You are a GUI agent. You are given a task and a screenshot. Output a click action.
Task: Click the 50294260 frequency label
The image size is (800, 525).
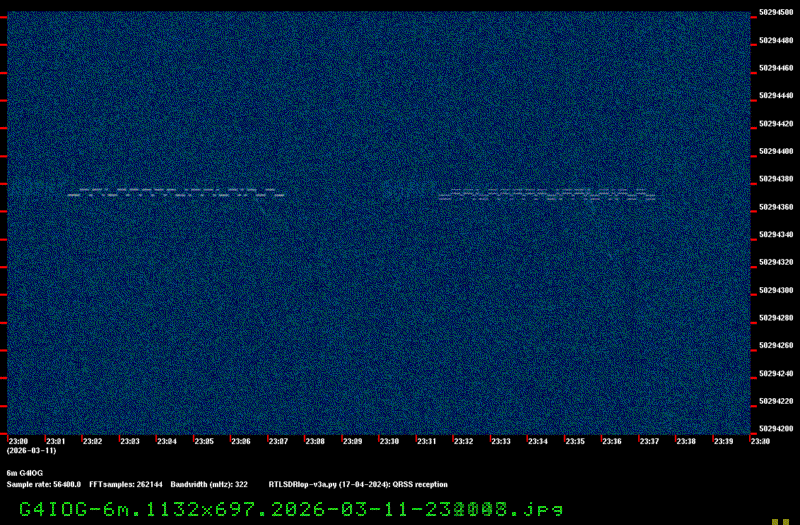point(776,345)
